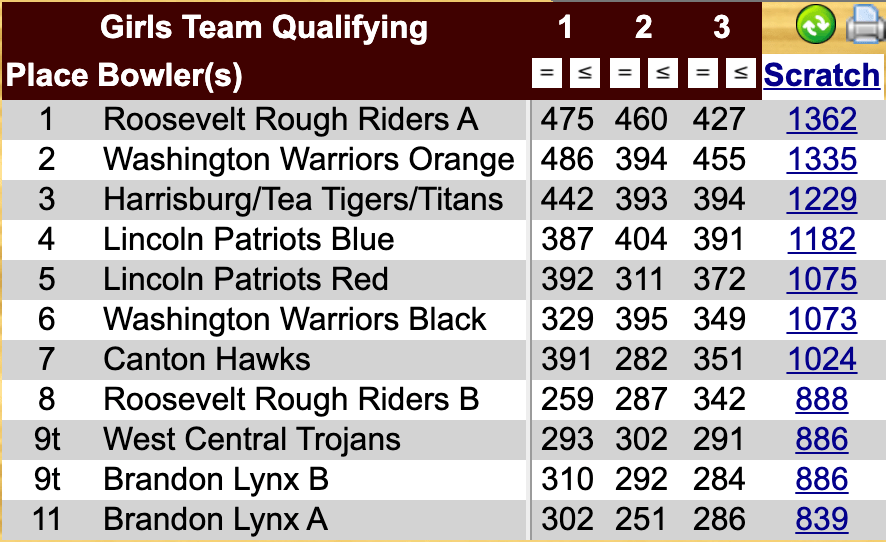886x542 pixels.
Task: Click the less-than-or-equal icon under game 3
Action: [x=740, y=73]
